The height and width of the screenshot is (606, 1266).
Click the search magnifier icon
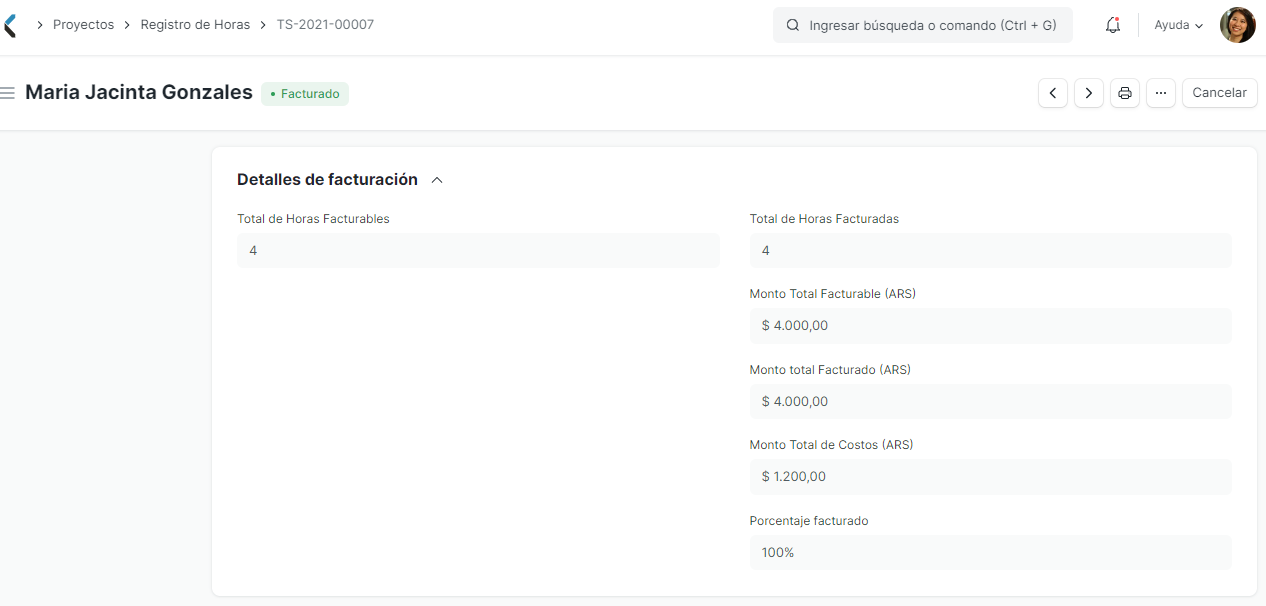tap(793, 25)
